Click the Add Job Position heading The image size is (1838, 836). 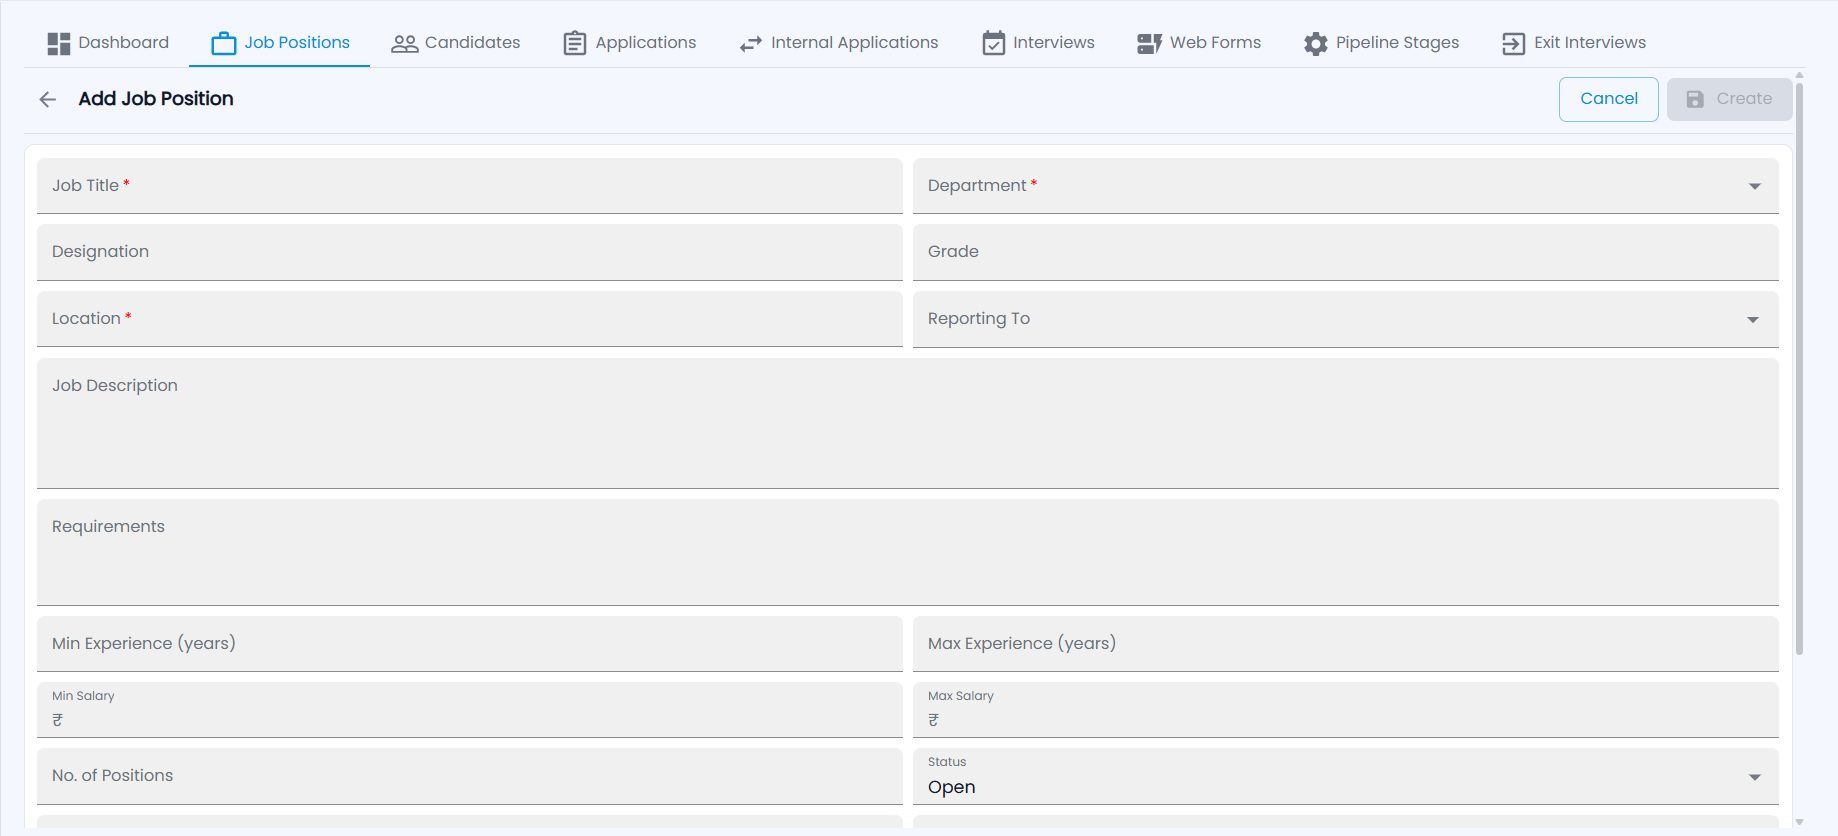click(x=156, y=99)
